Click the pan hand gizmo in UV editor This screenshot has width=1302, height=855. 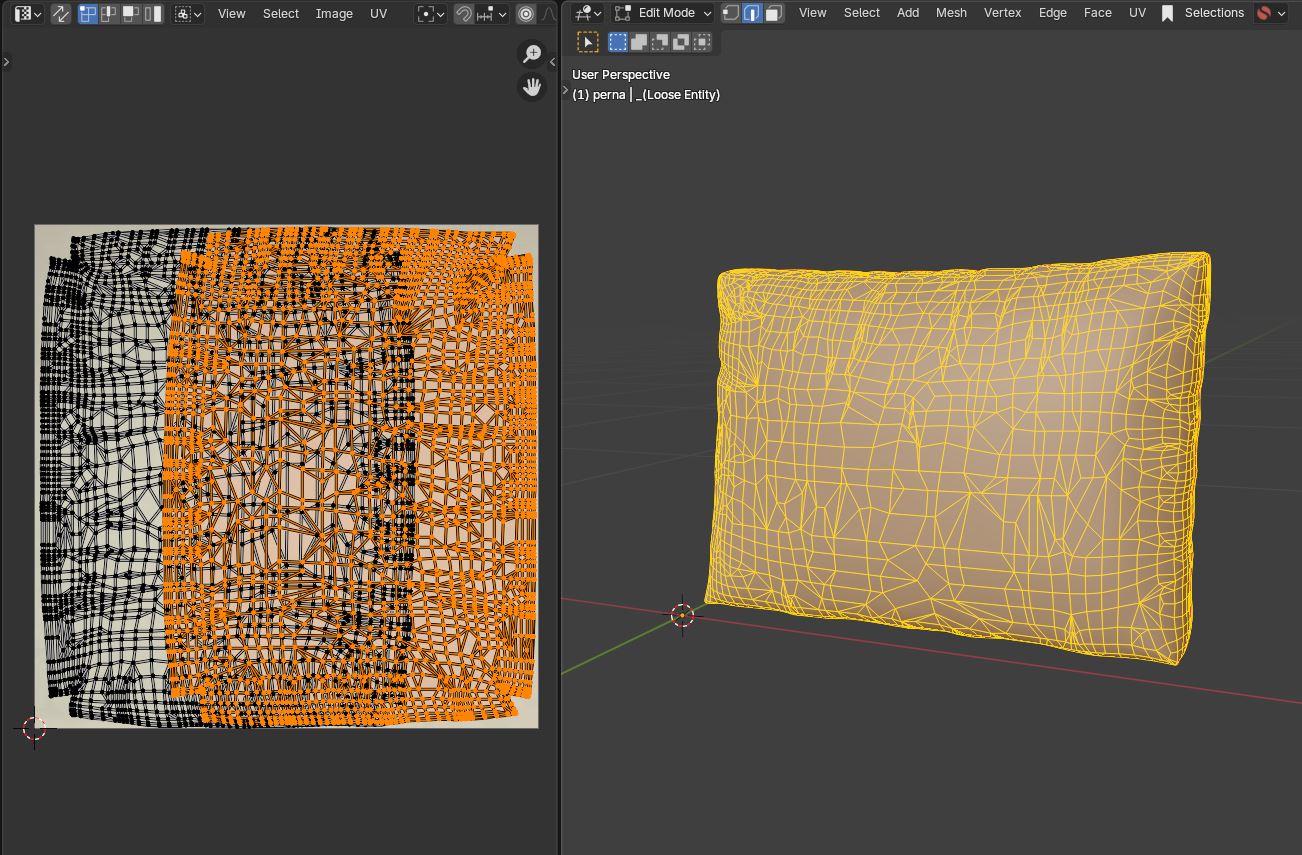[x=532, y=88]
